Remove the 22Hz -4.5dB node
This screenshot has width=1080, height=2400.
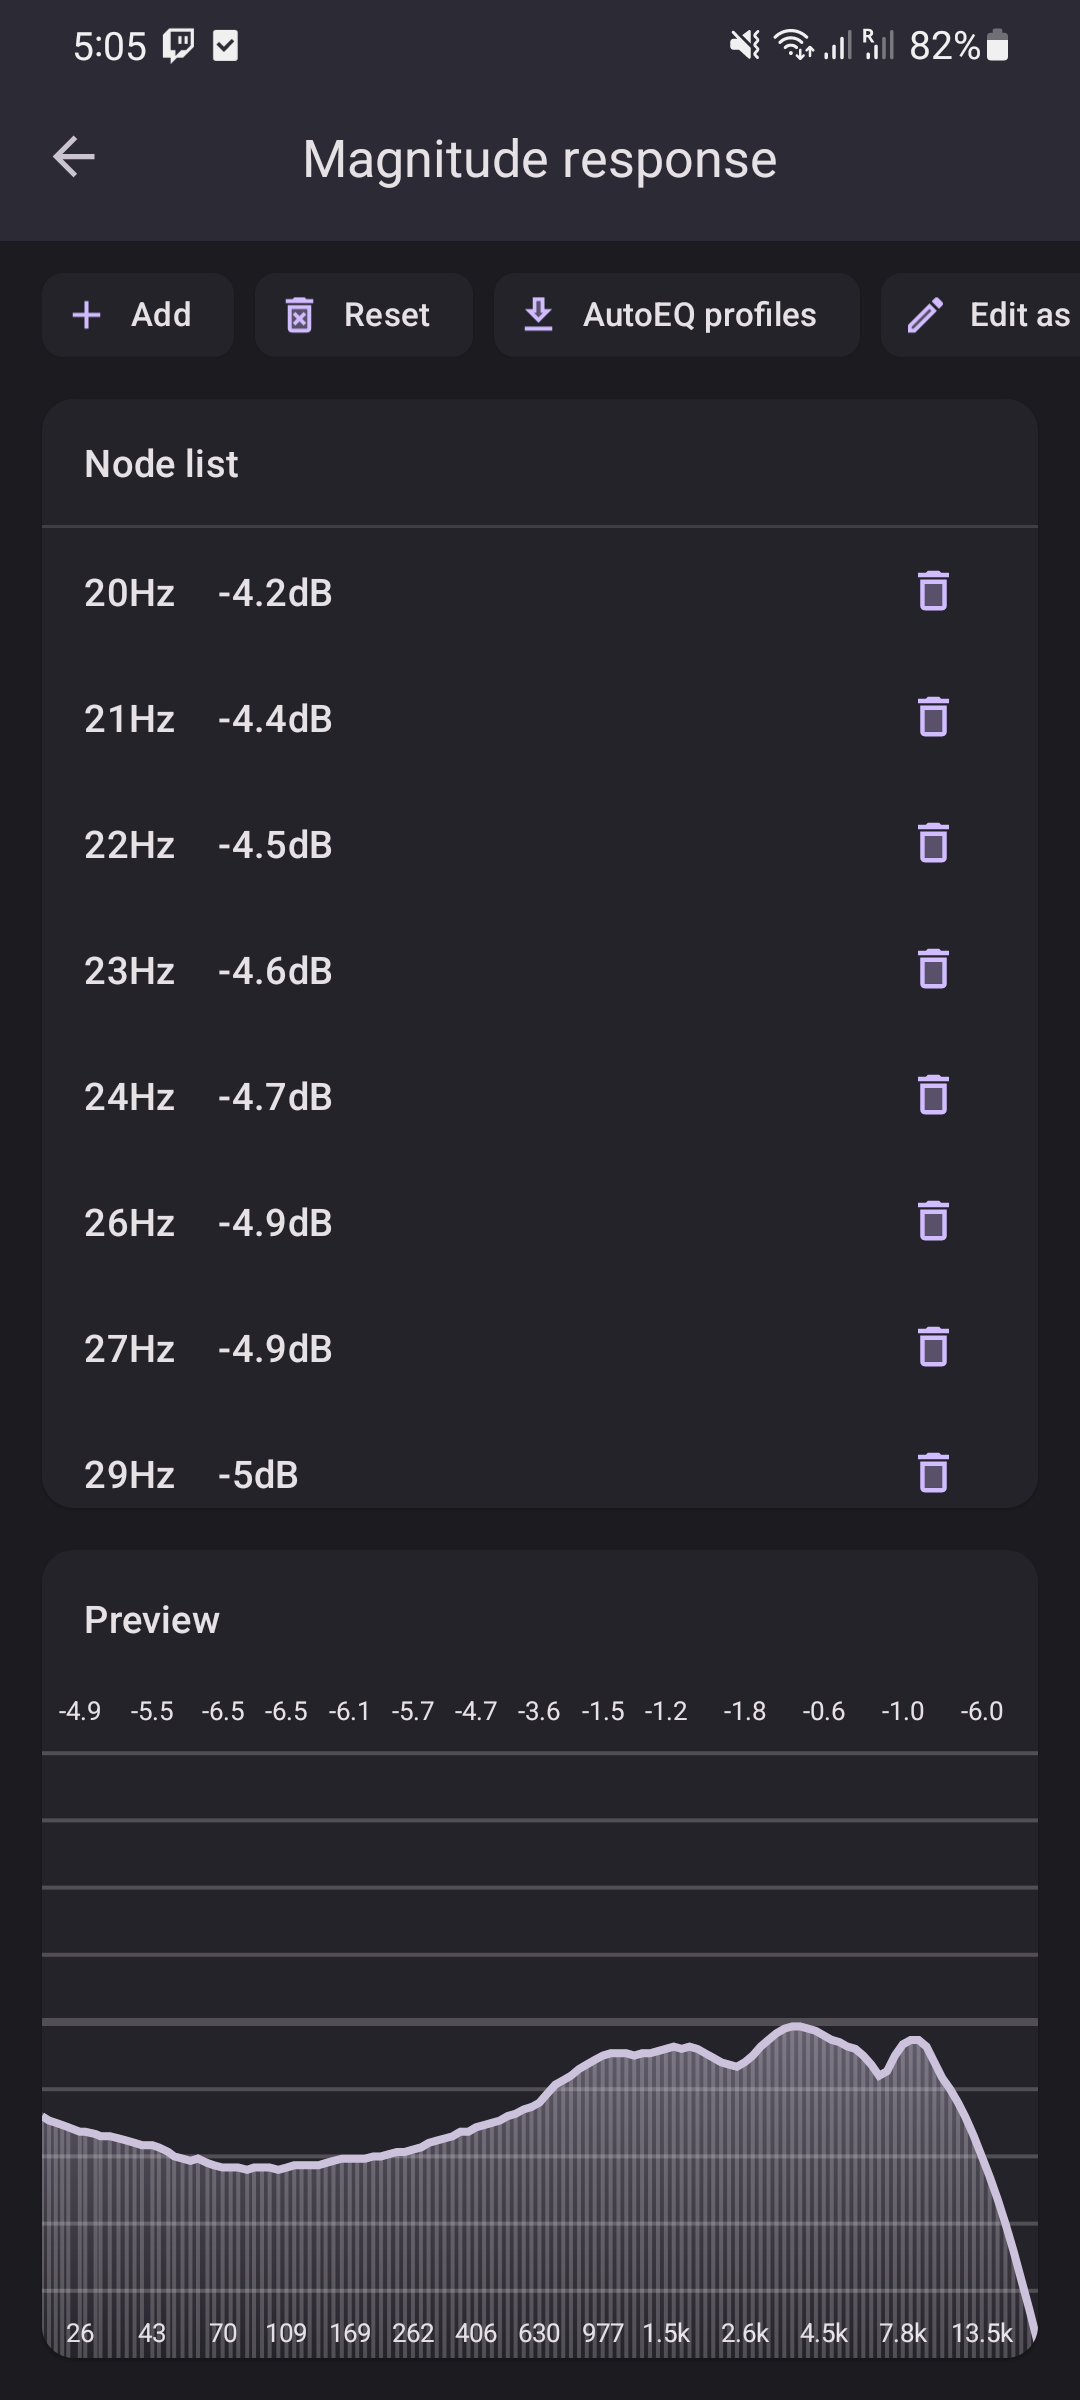933,844
